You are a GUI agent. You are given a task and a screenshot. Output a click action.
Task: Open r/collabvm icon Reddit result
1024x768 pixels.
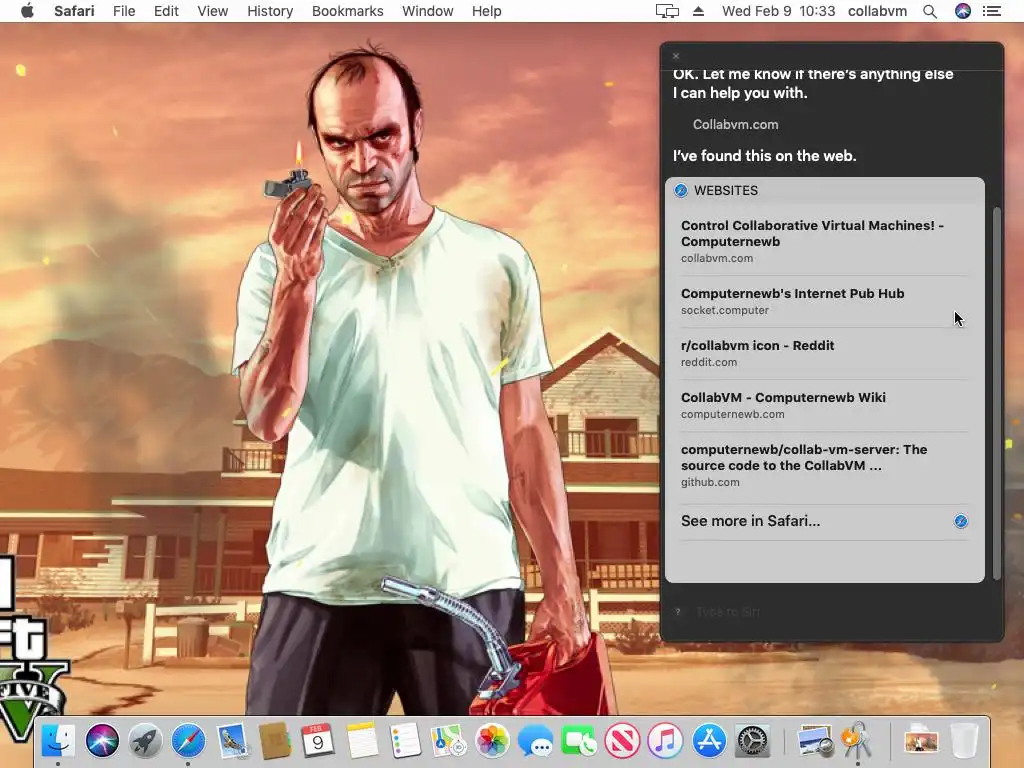[x=824, y=353]
